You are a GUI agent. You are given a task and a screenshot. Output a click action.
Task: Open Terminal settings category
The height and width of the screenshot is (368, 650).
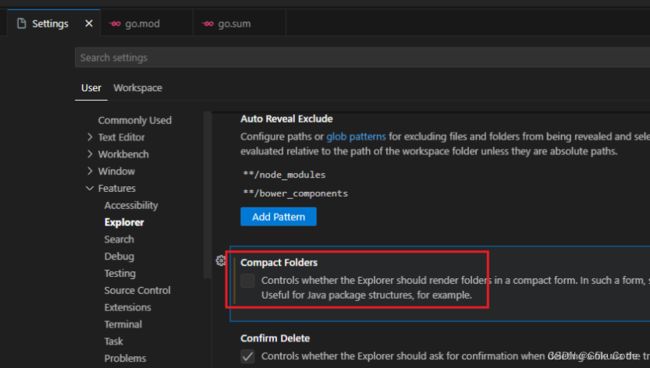point(123,324)
